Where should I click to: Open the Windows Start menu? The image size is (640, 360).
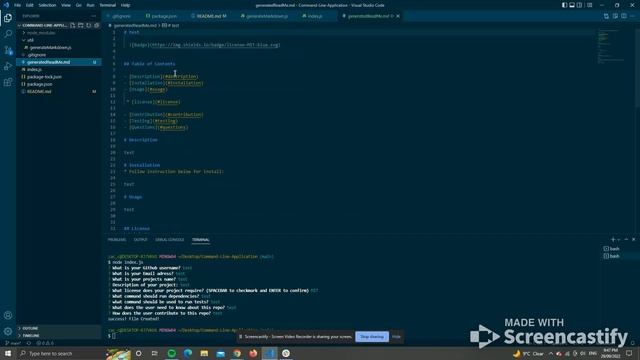coord(8,353)
